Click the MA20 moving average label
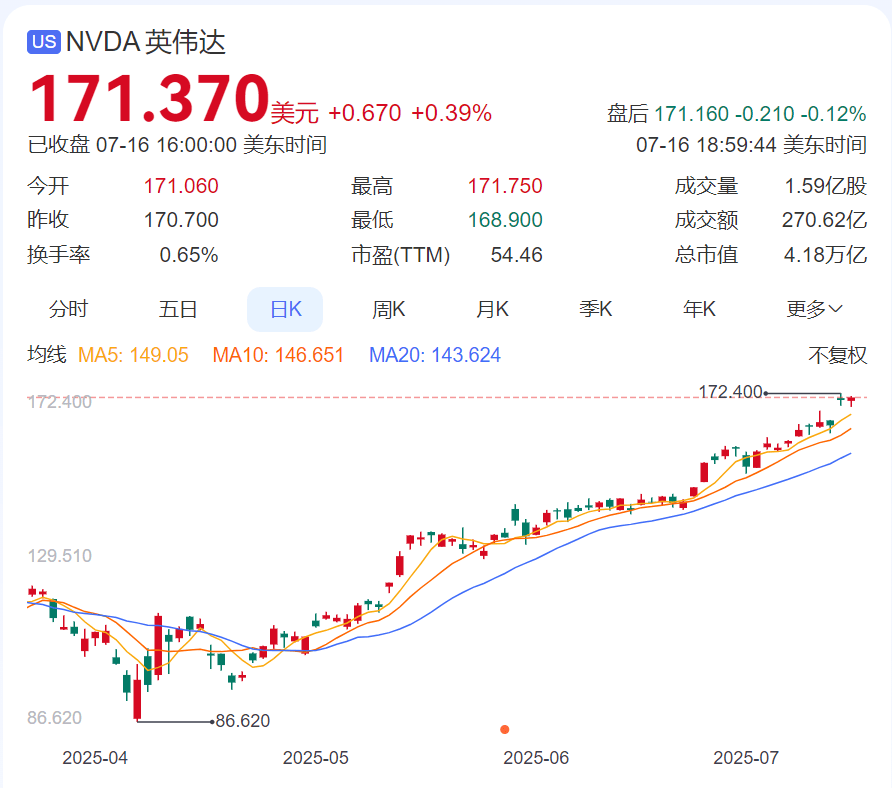The image size is (892, 788). point(435,355)
